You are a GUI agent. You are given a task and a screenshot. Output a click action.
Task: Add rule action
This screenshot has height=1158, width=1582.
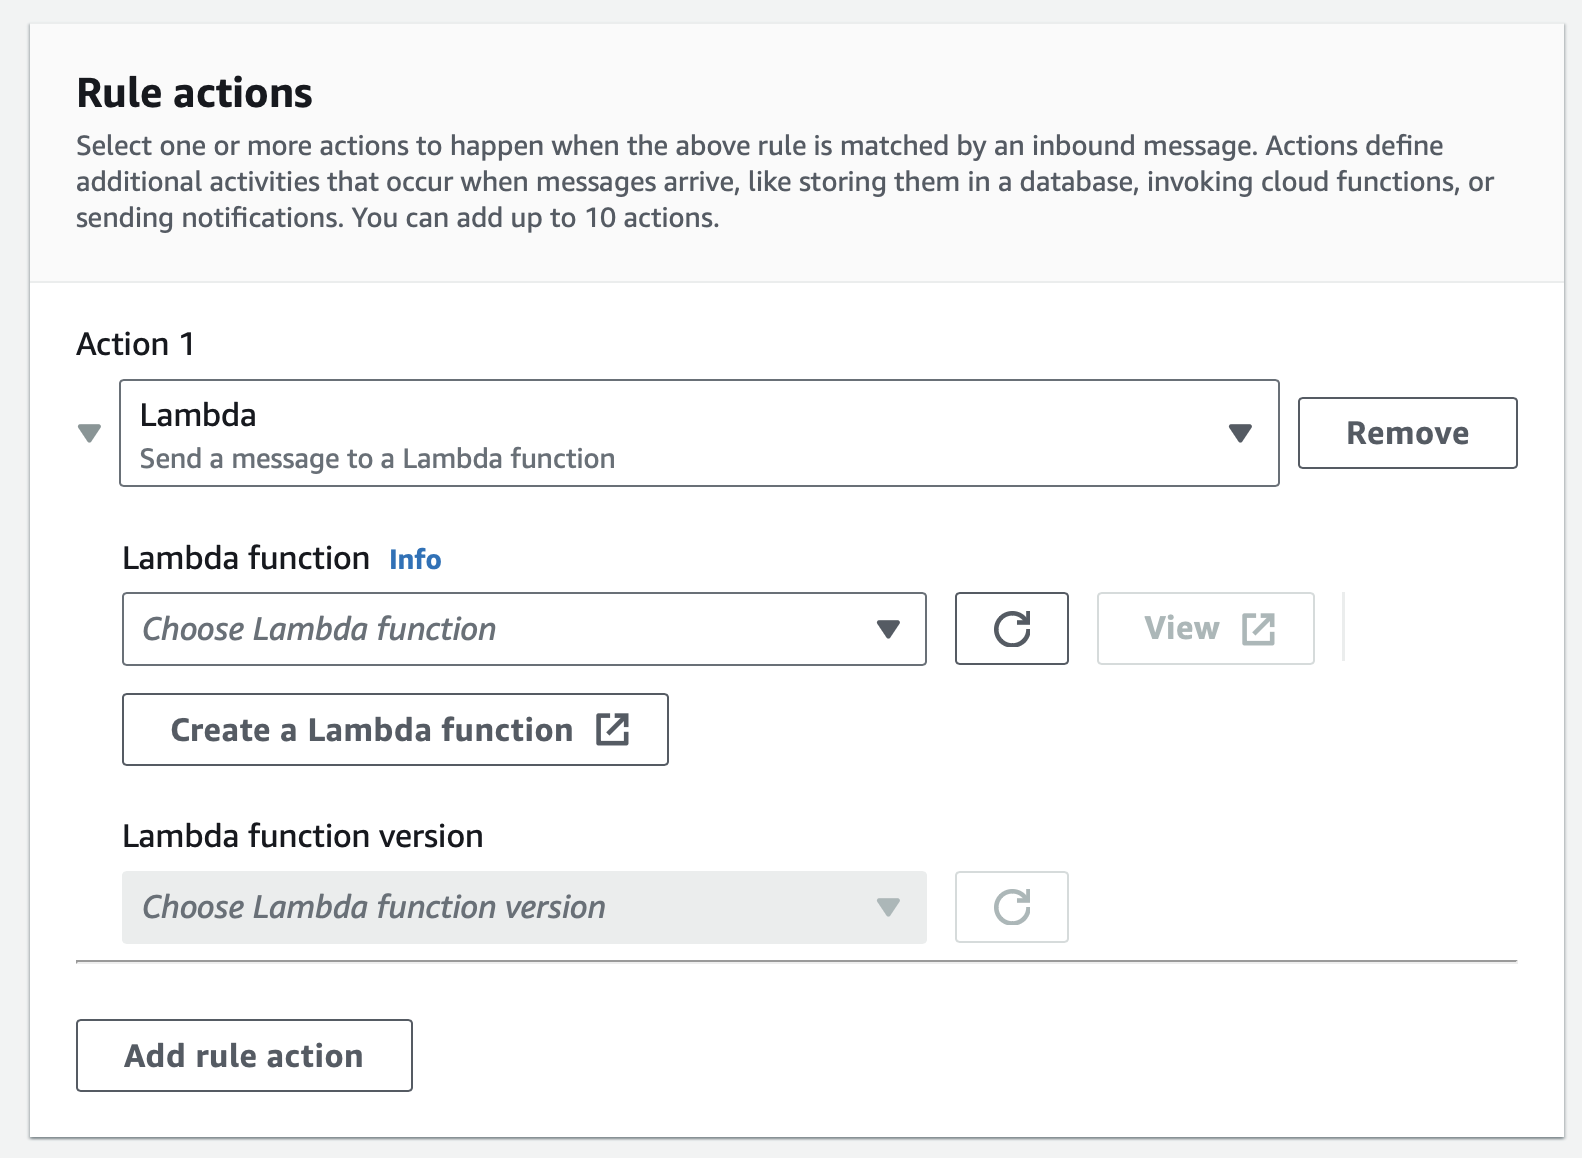tap(244, 1056)
